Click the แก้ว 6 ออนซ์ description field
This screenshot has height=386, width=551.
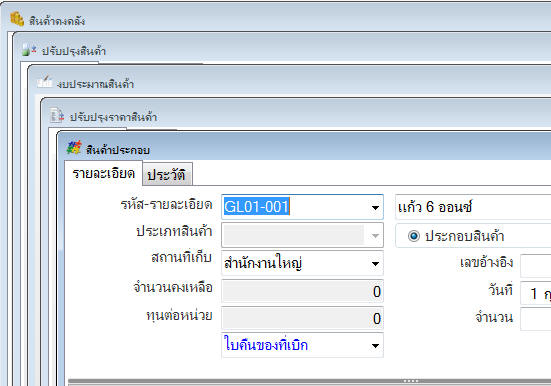click(473, 207)
